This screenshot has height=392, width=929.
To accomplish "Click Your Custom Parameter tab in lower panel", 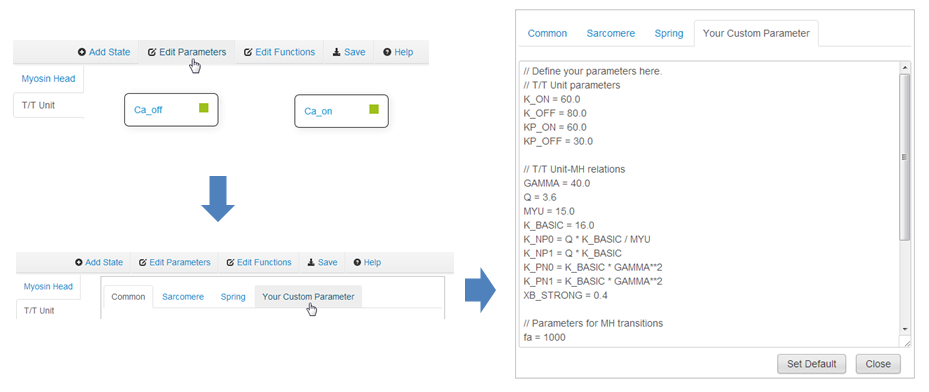I will [x=308, y=296].
